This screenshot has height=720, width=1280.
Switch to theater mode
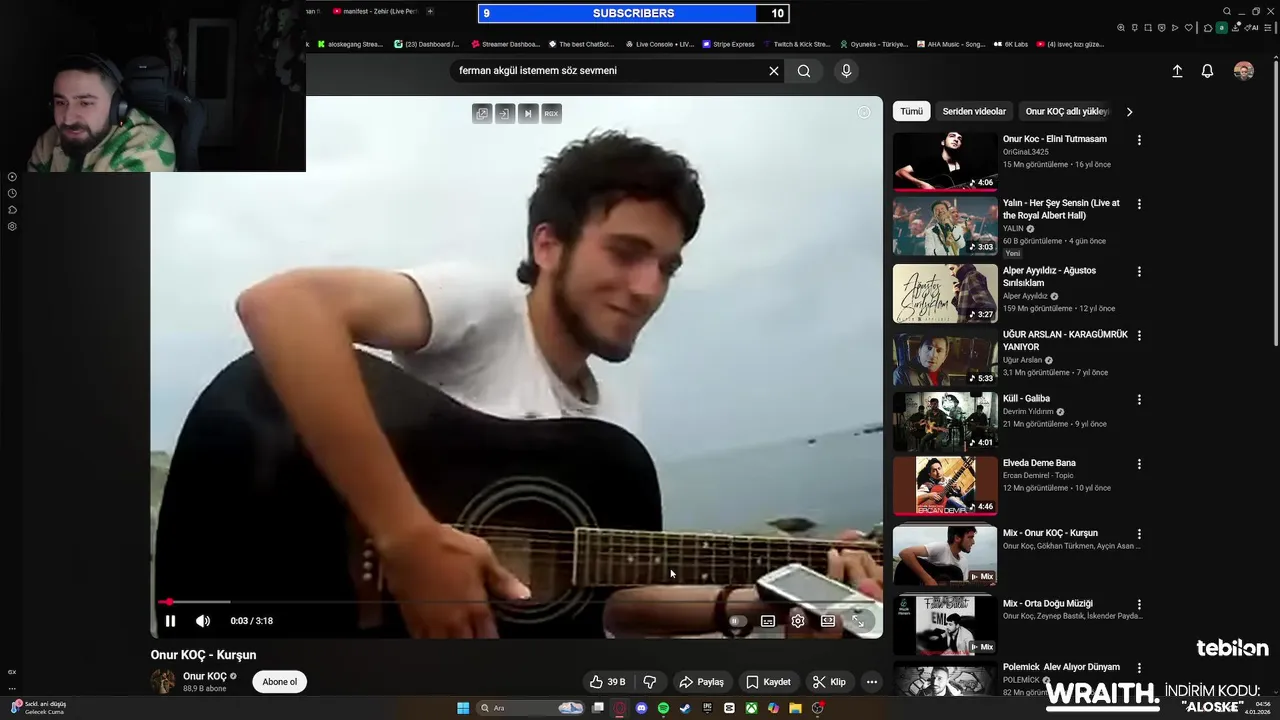828,621
